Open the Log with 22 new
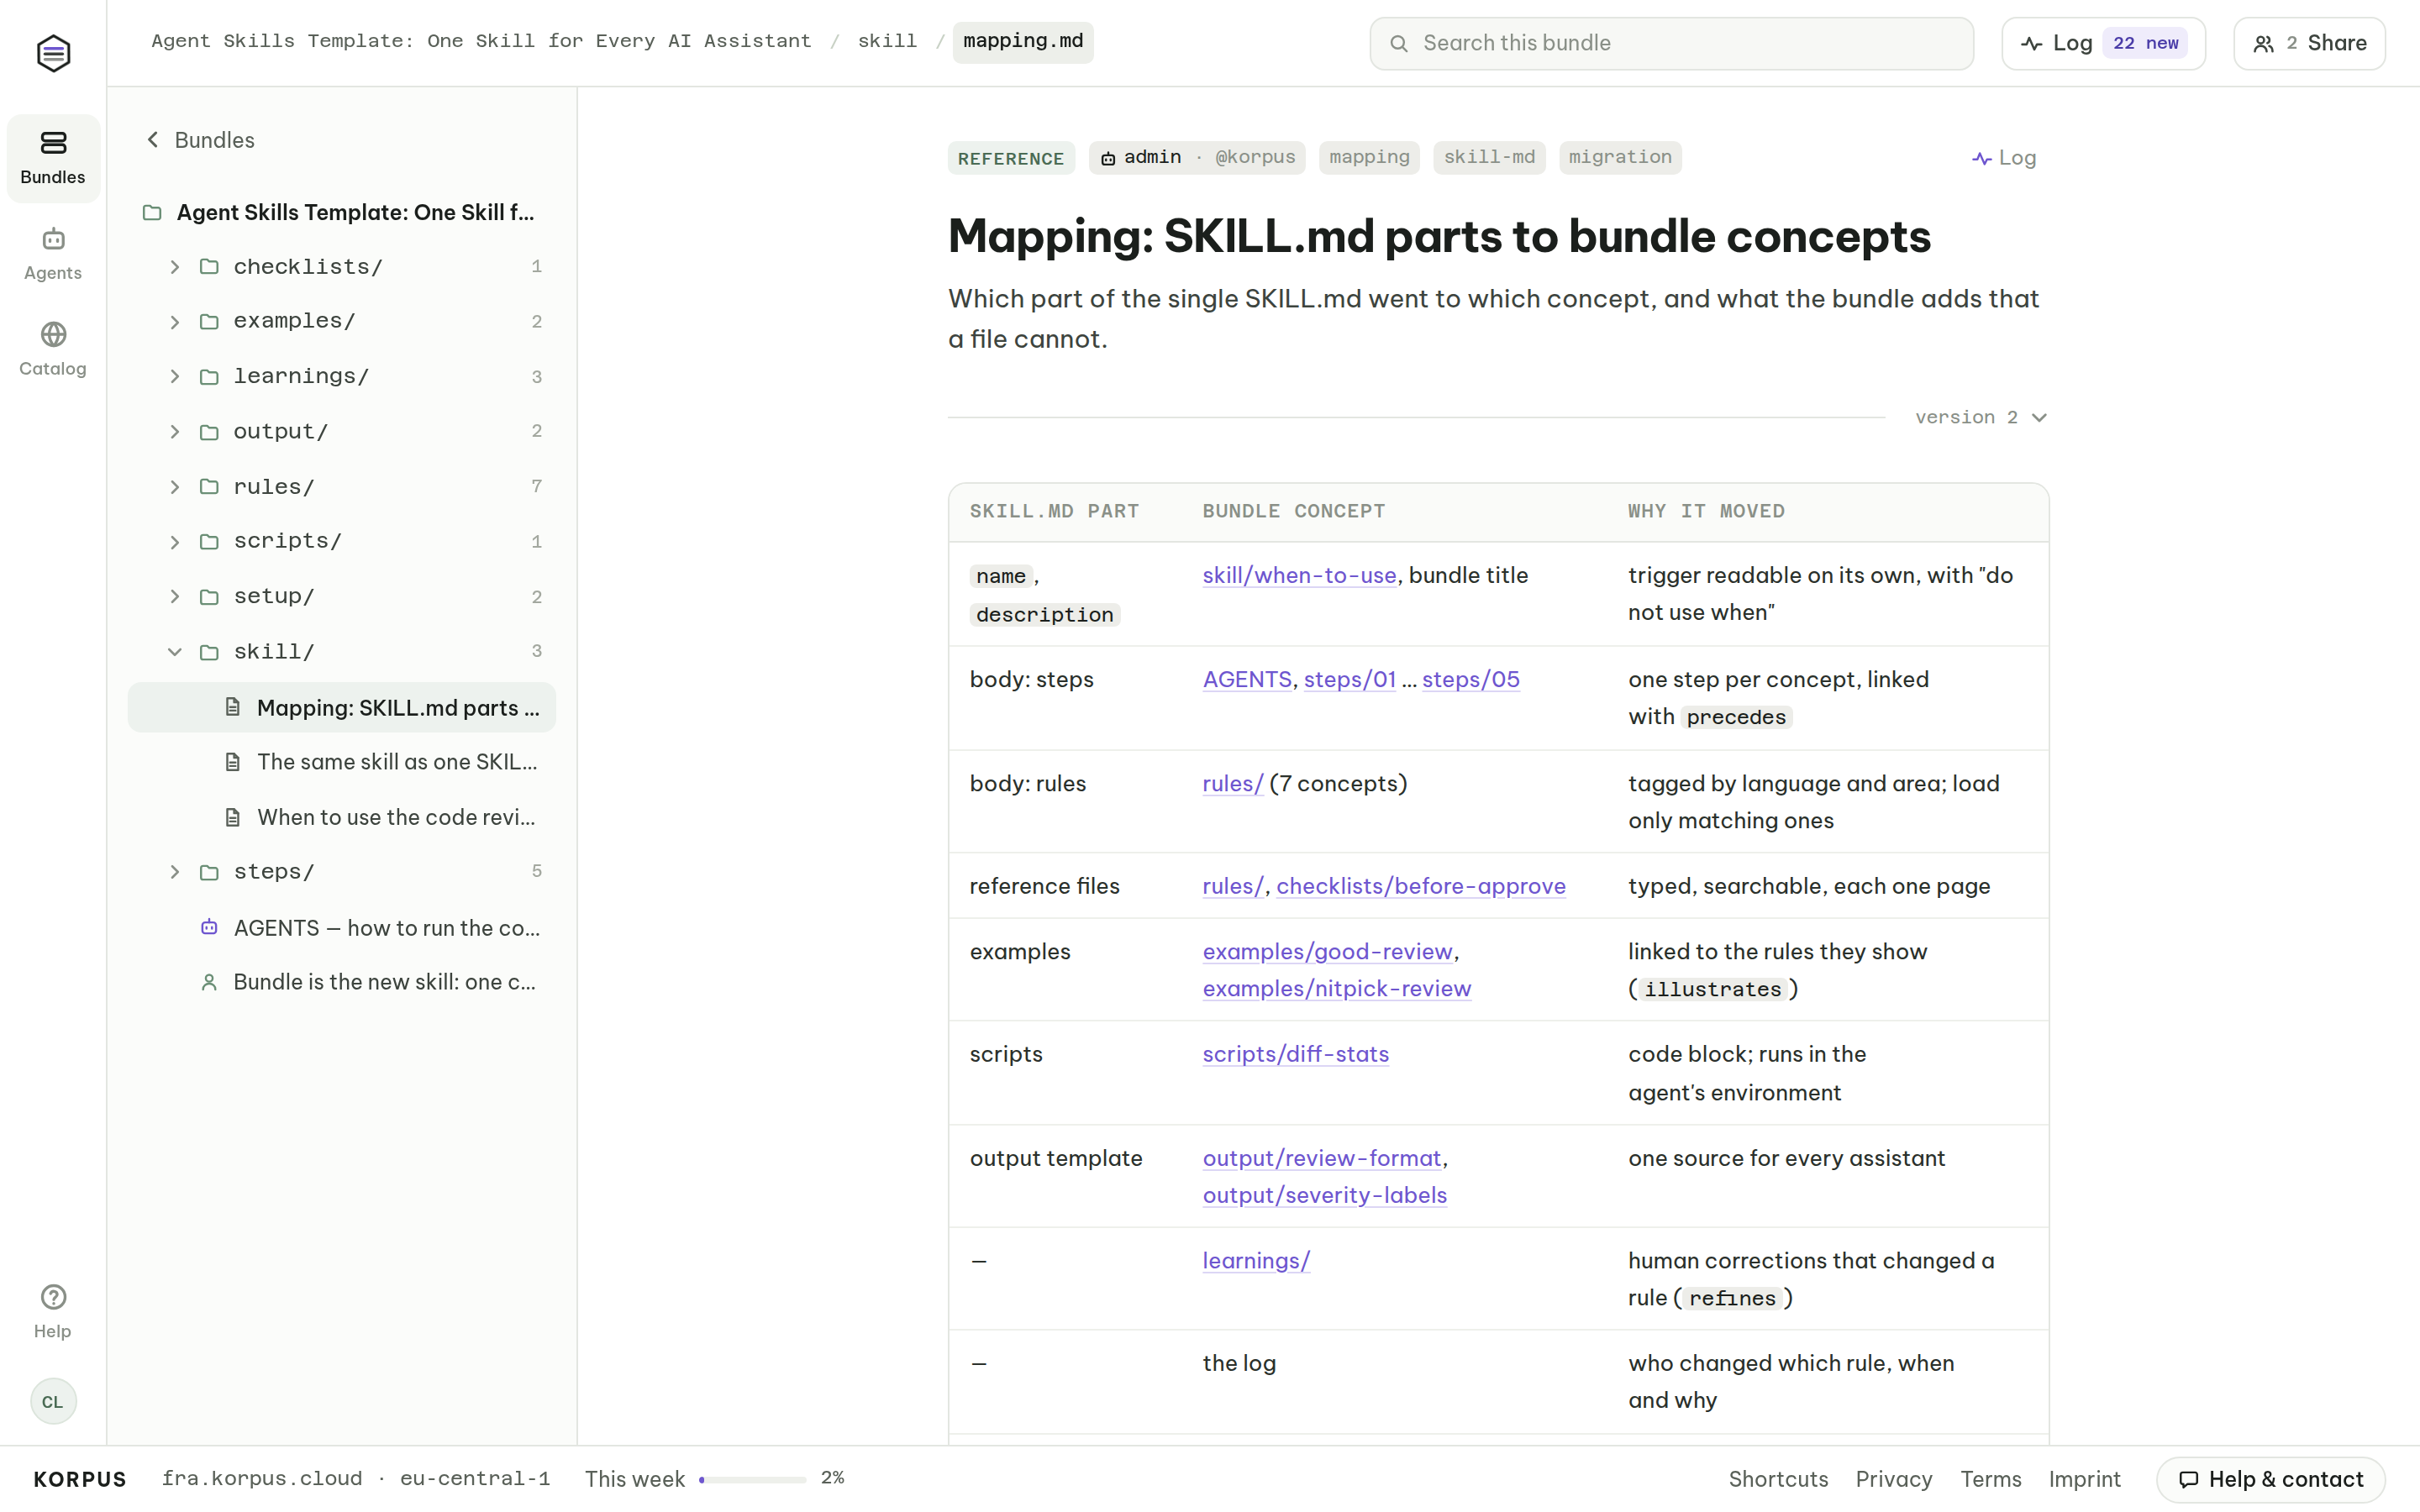2420x1512 pixels. click(2103, 43)
